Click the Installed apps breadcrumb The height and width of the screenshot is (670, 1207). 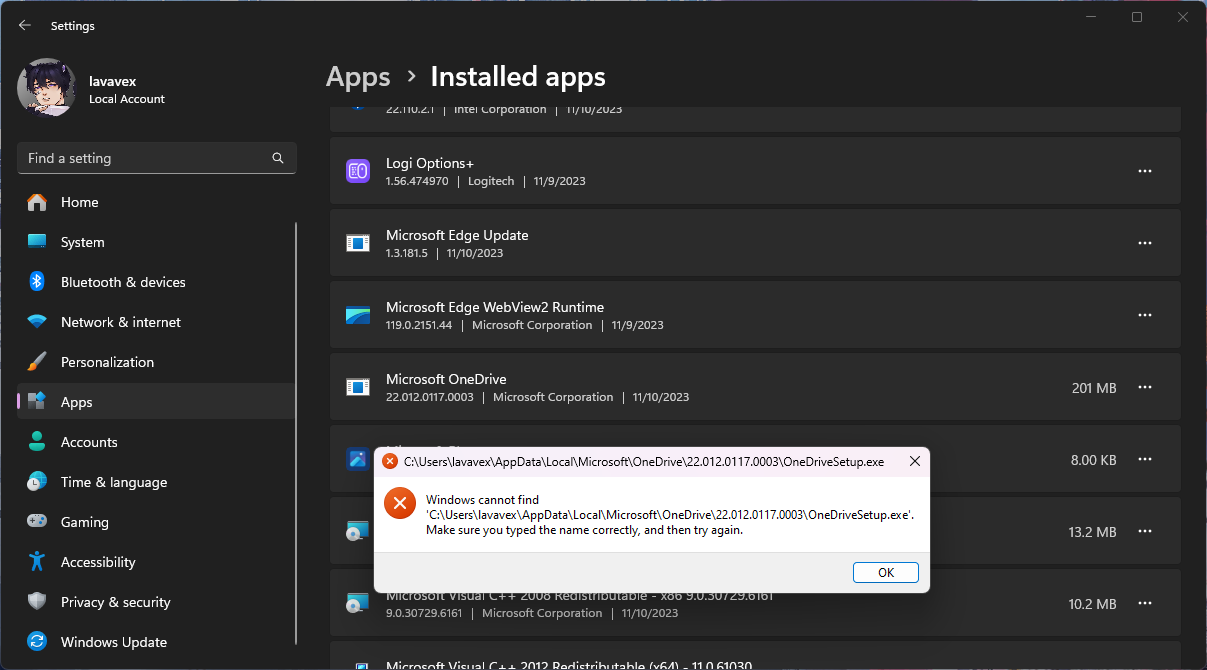tap(517, 76)
